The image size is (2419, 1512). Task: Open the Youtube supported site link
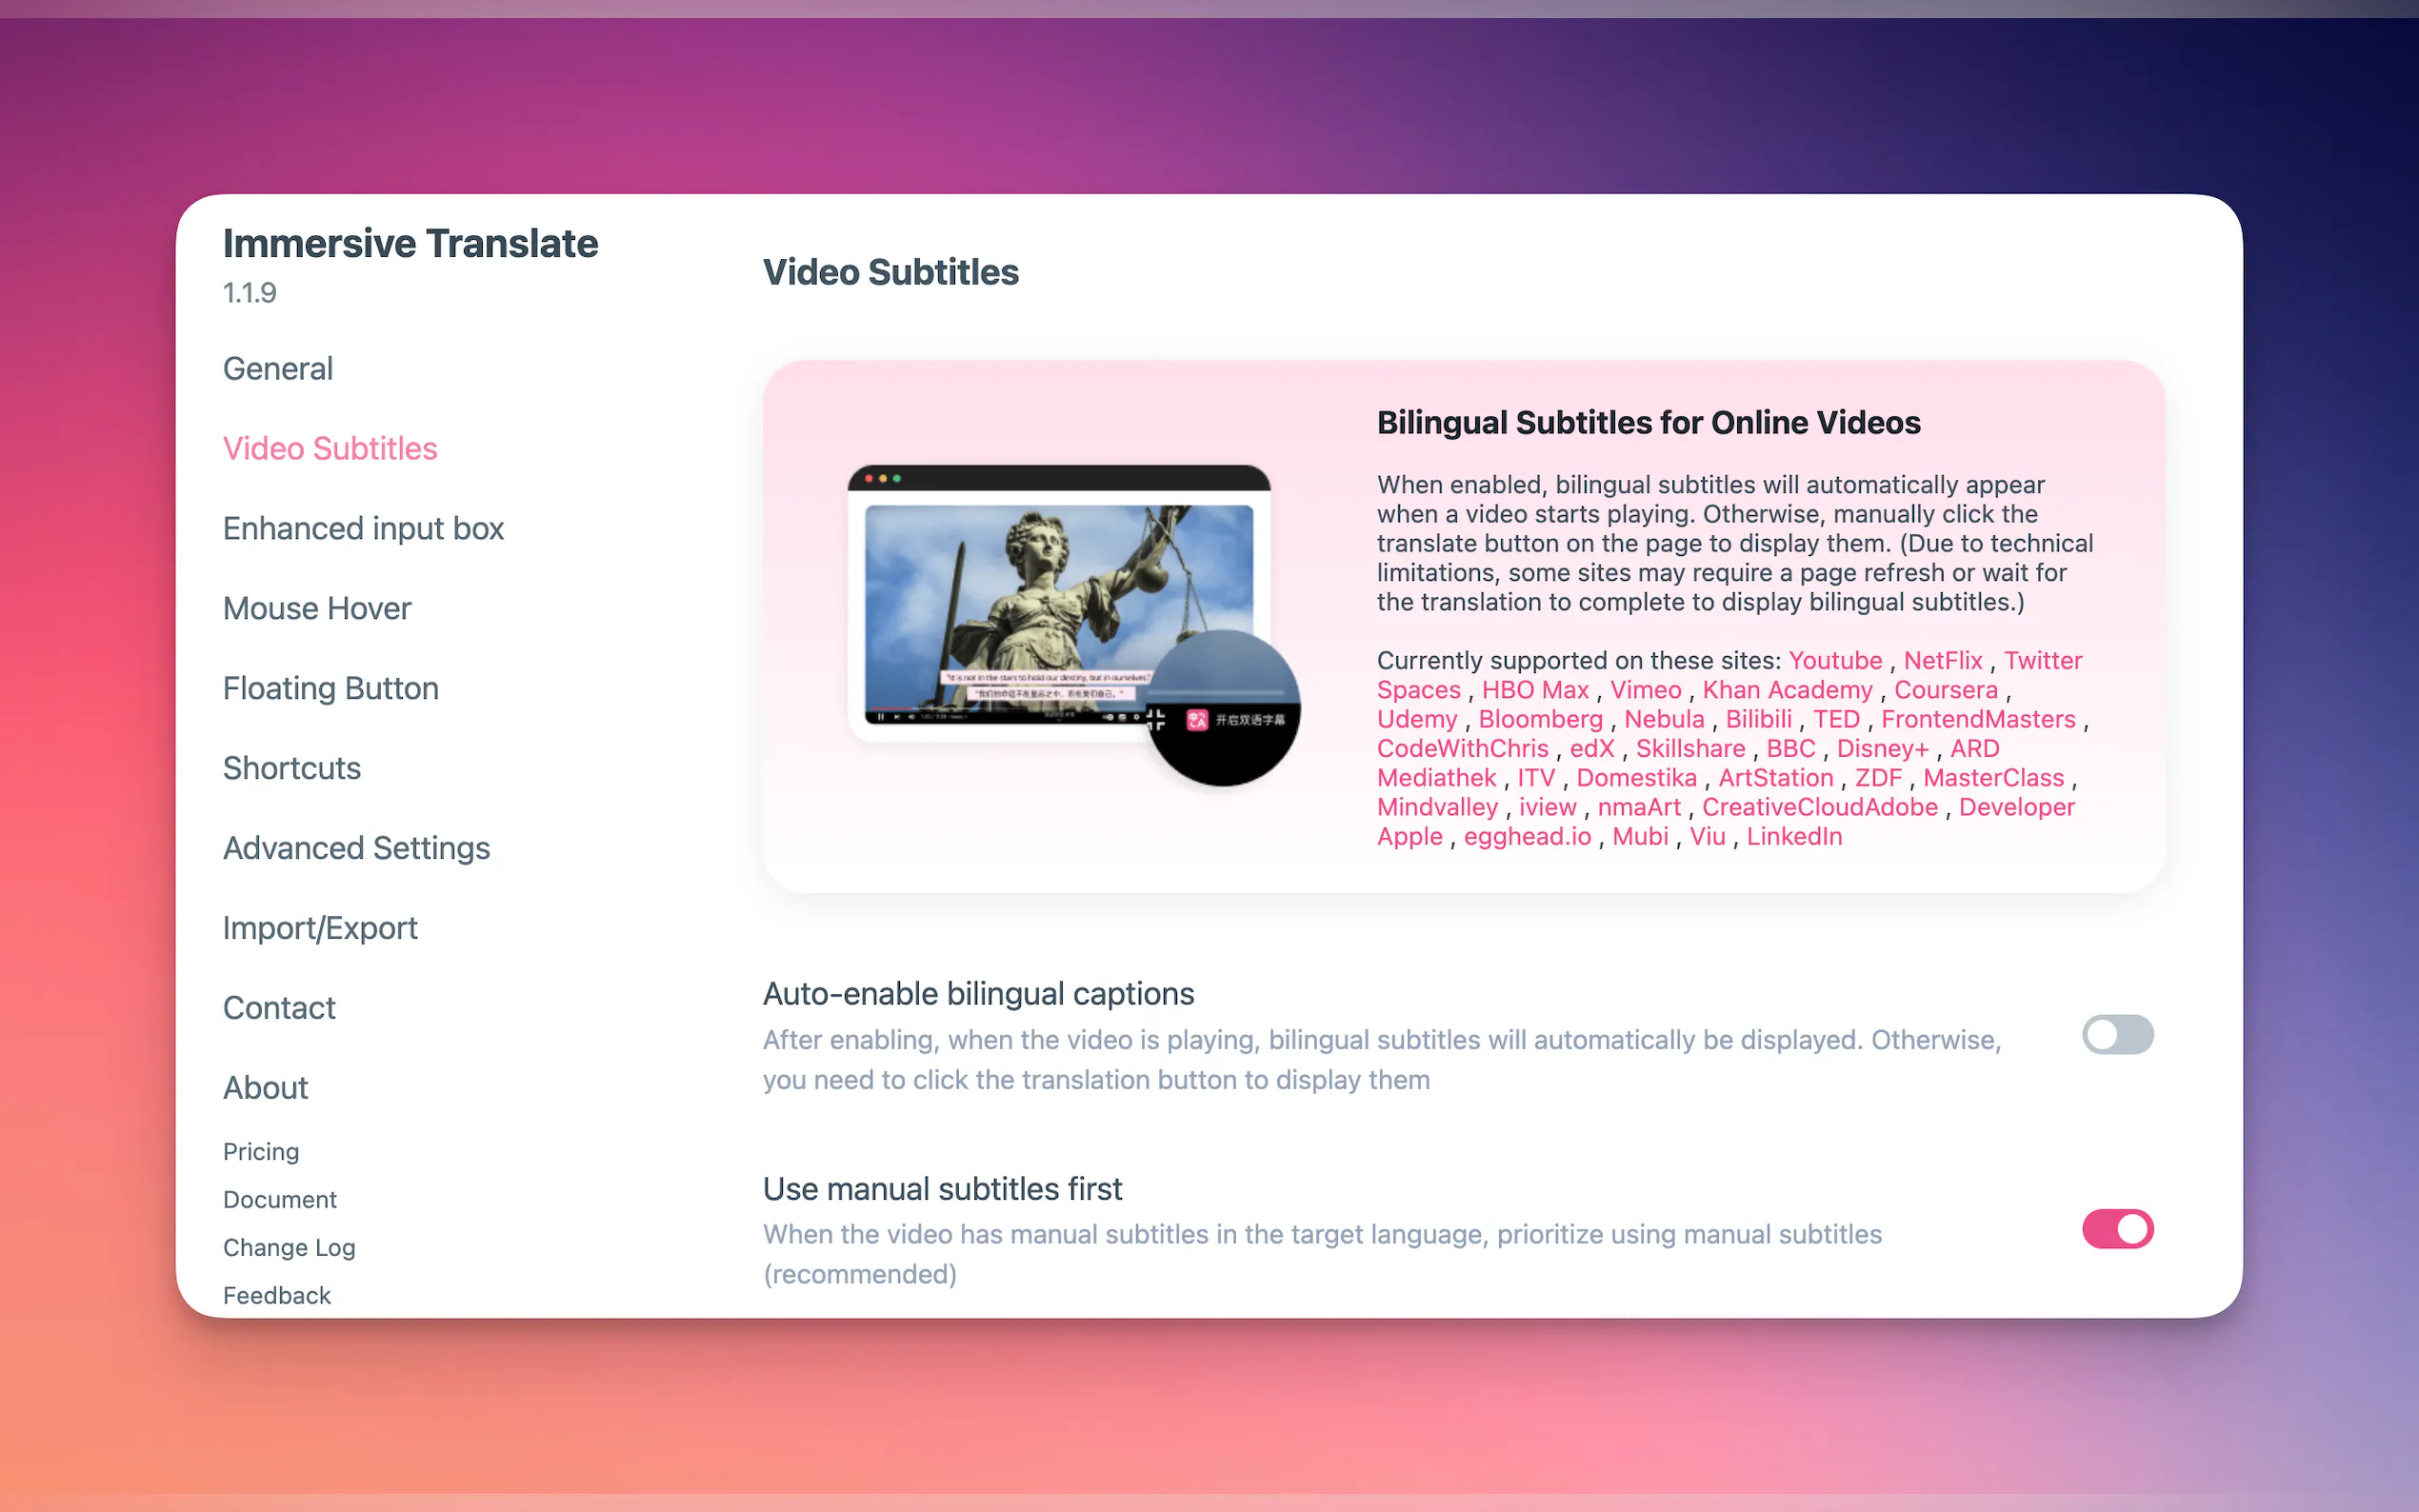point(1834,660)
